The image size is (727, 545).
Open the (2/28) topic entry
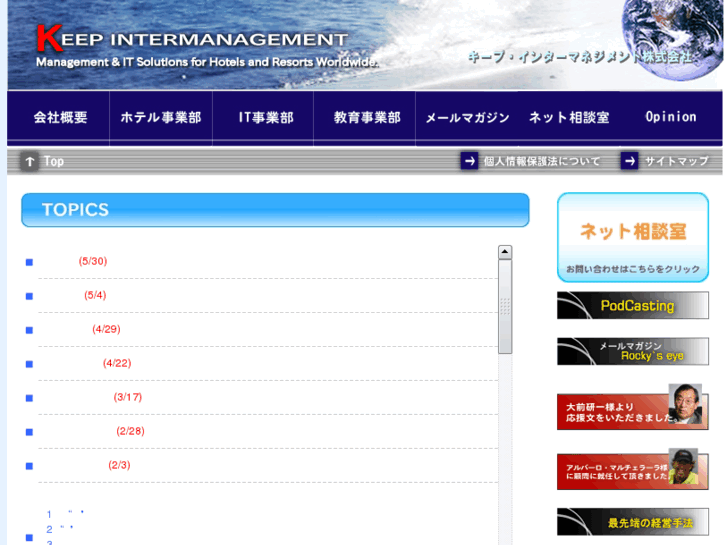(x=130, y=431)
